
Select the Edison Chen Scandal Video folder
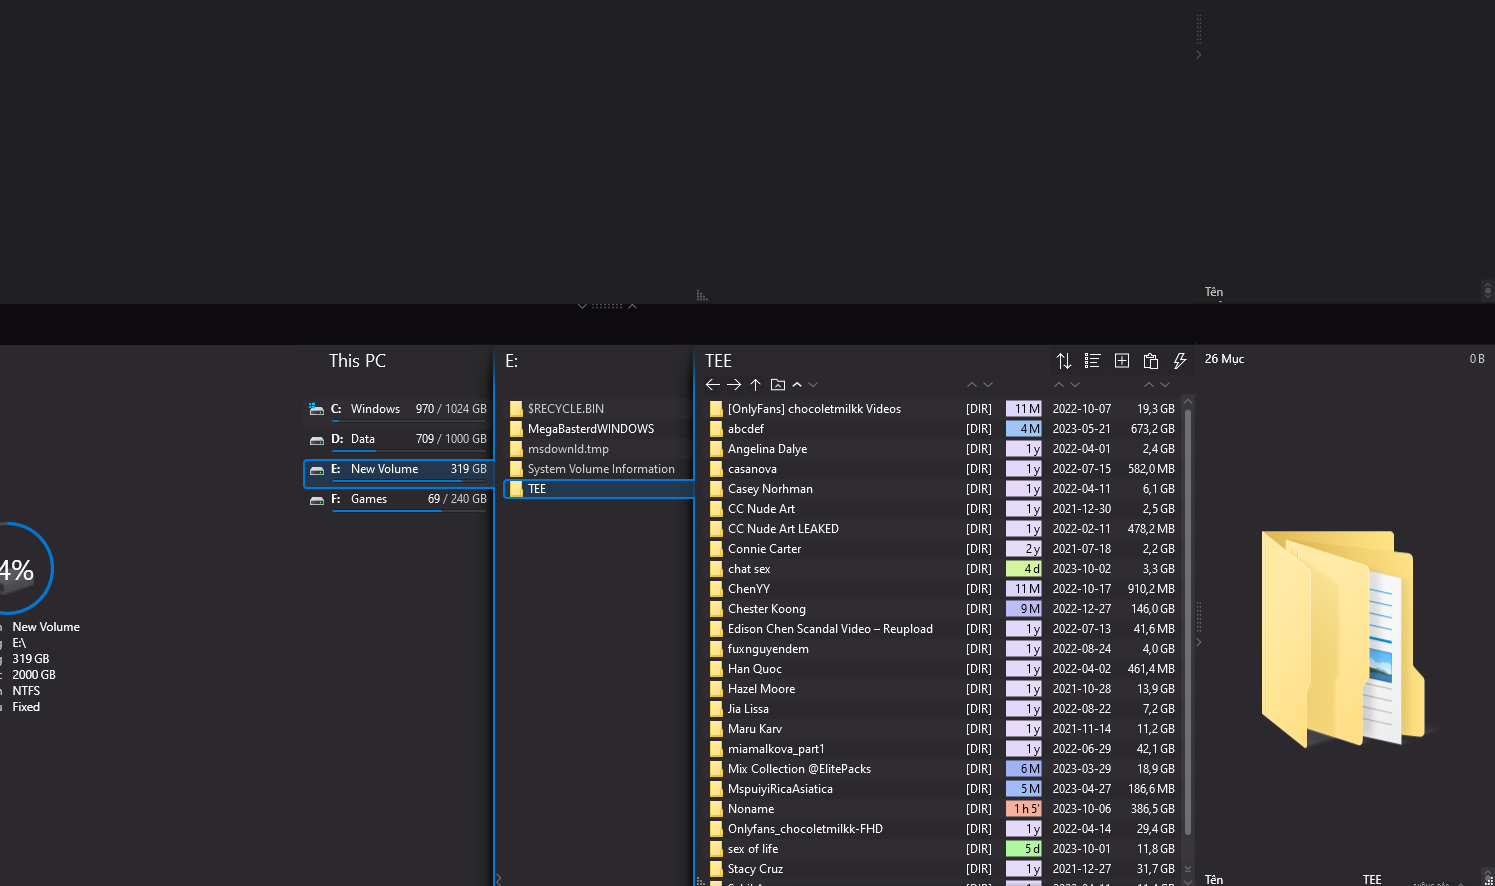click(944, 629)
